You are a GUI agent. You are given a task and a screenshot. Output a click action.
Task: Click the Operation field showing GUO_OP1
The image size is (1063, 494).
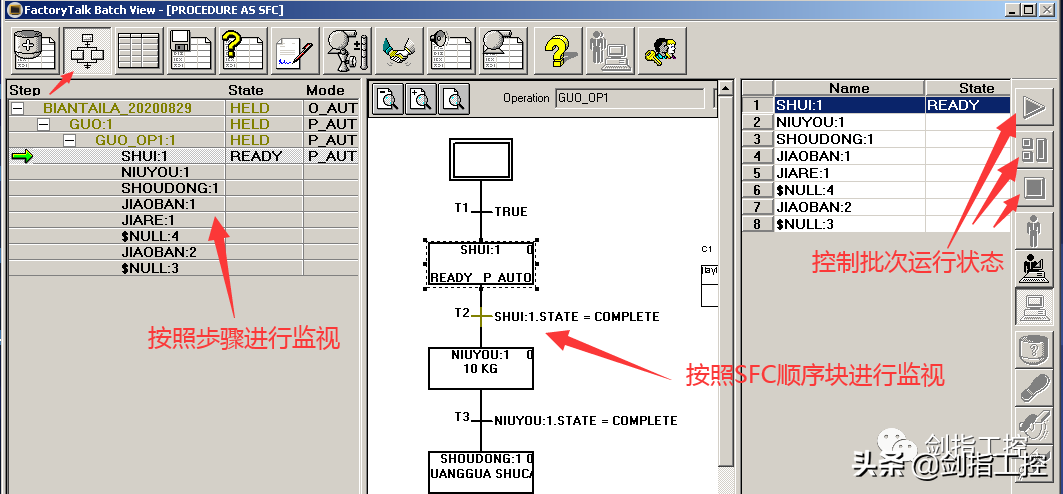click(x=631, y=98)
